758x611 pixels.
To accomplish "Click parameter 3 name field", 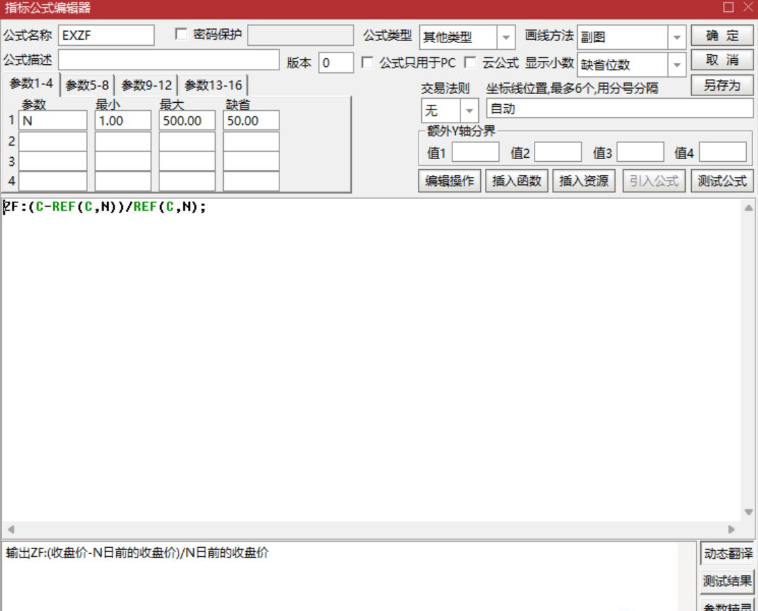I will tap(53, 161).
